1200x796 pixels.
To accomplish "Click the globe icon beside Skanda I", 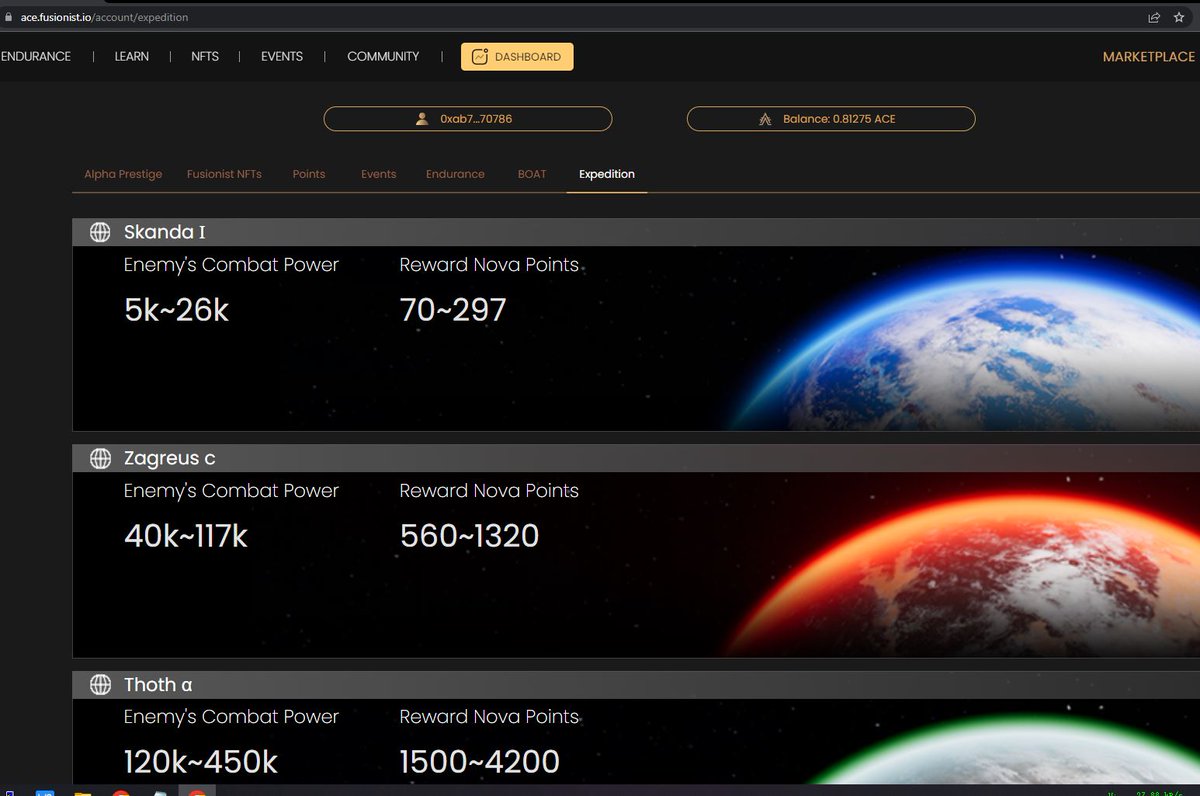I will (x=100, y=232).
